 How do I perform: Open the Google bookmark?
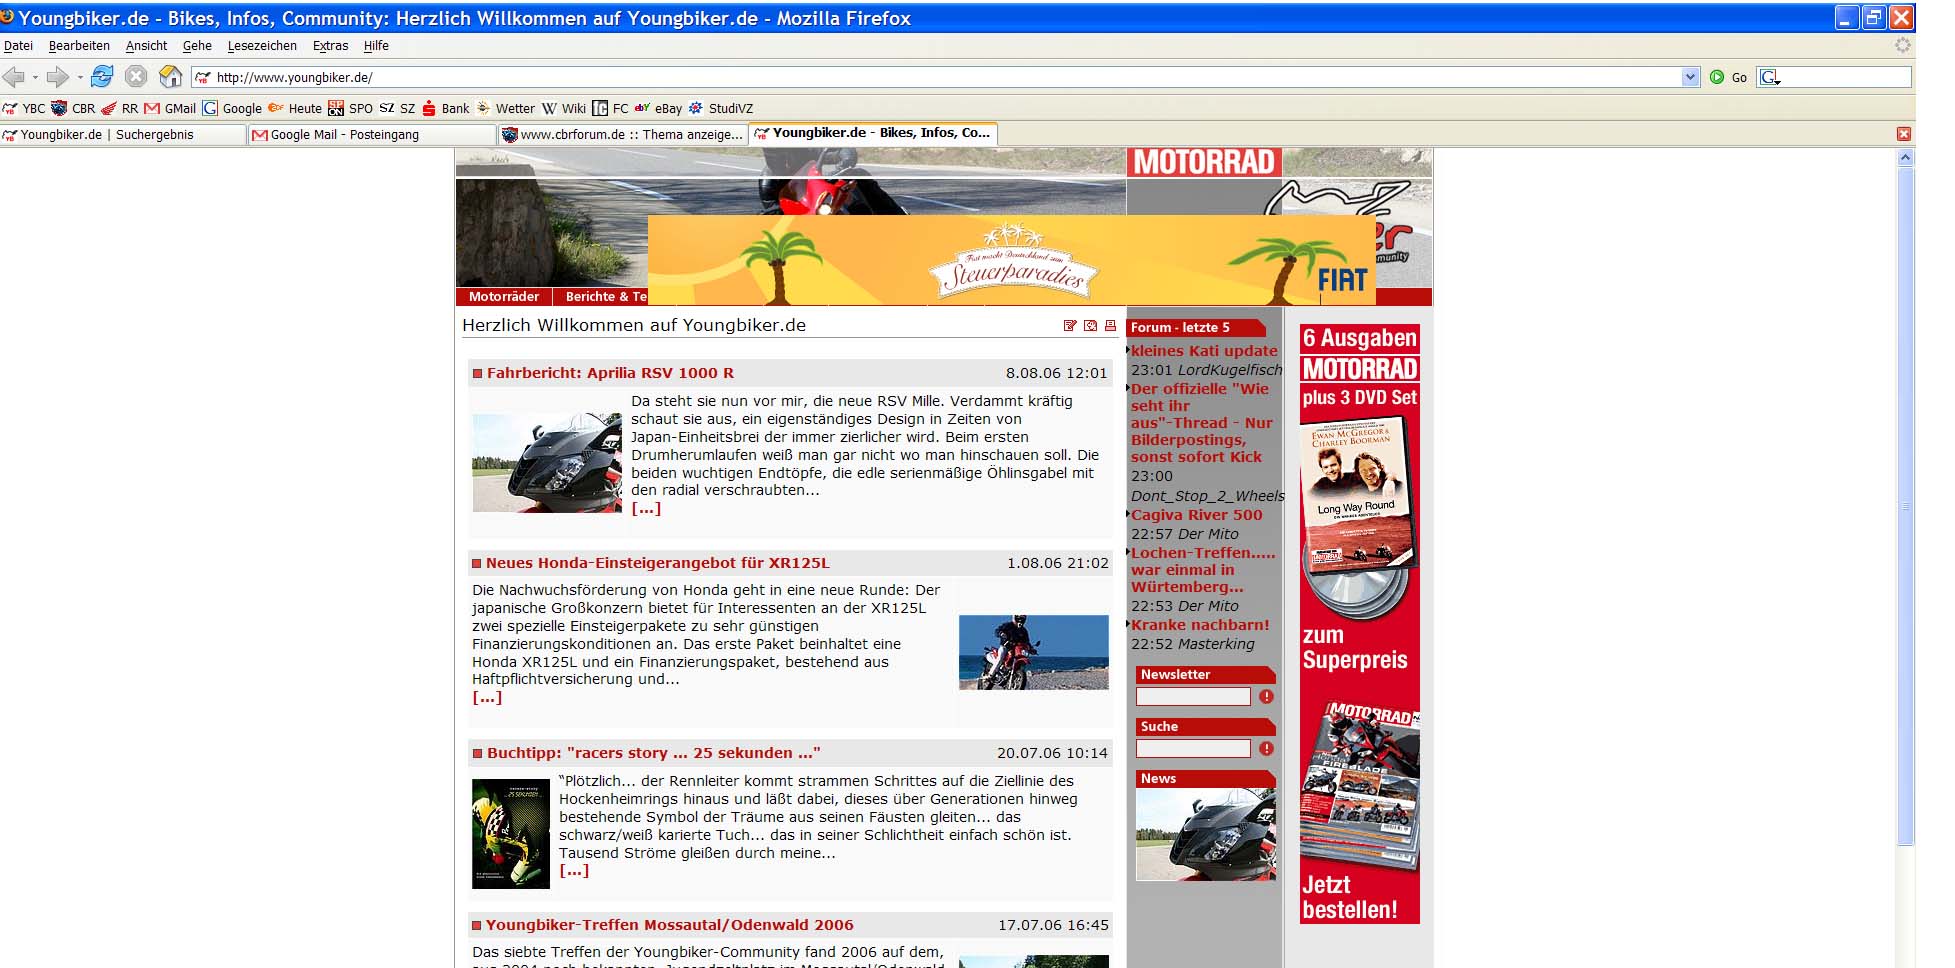(x=232, y=108)
